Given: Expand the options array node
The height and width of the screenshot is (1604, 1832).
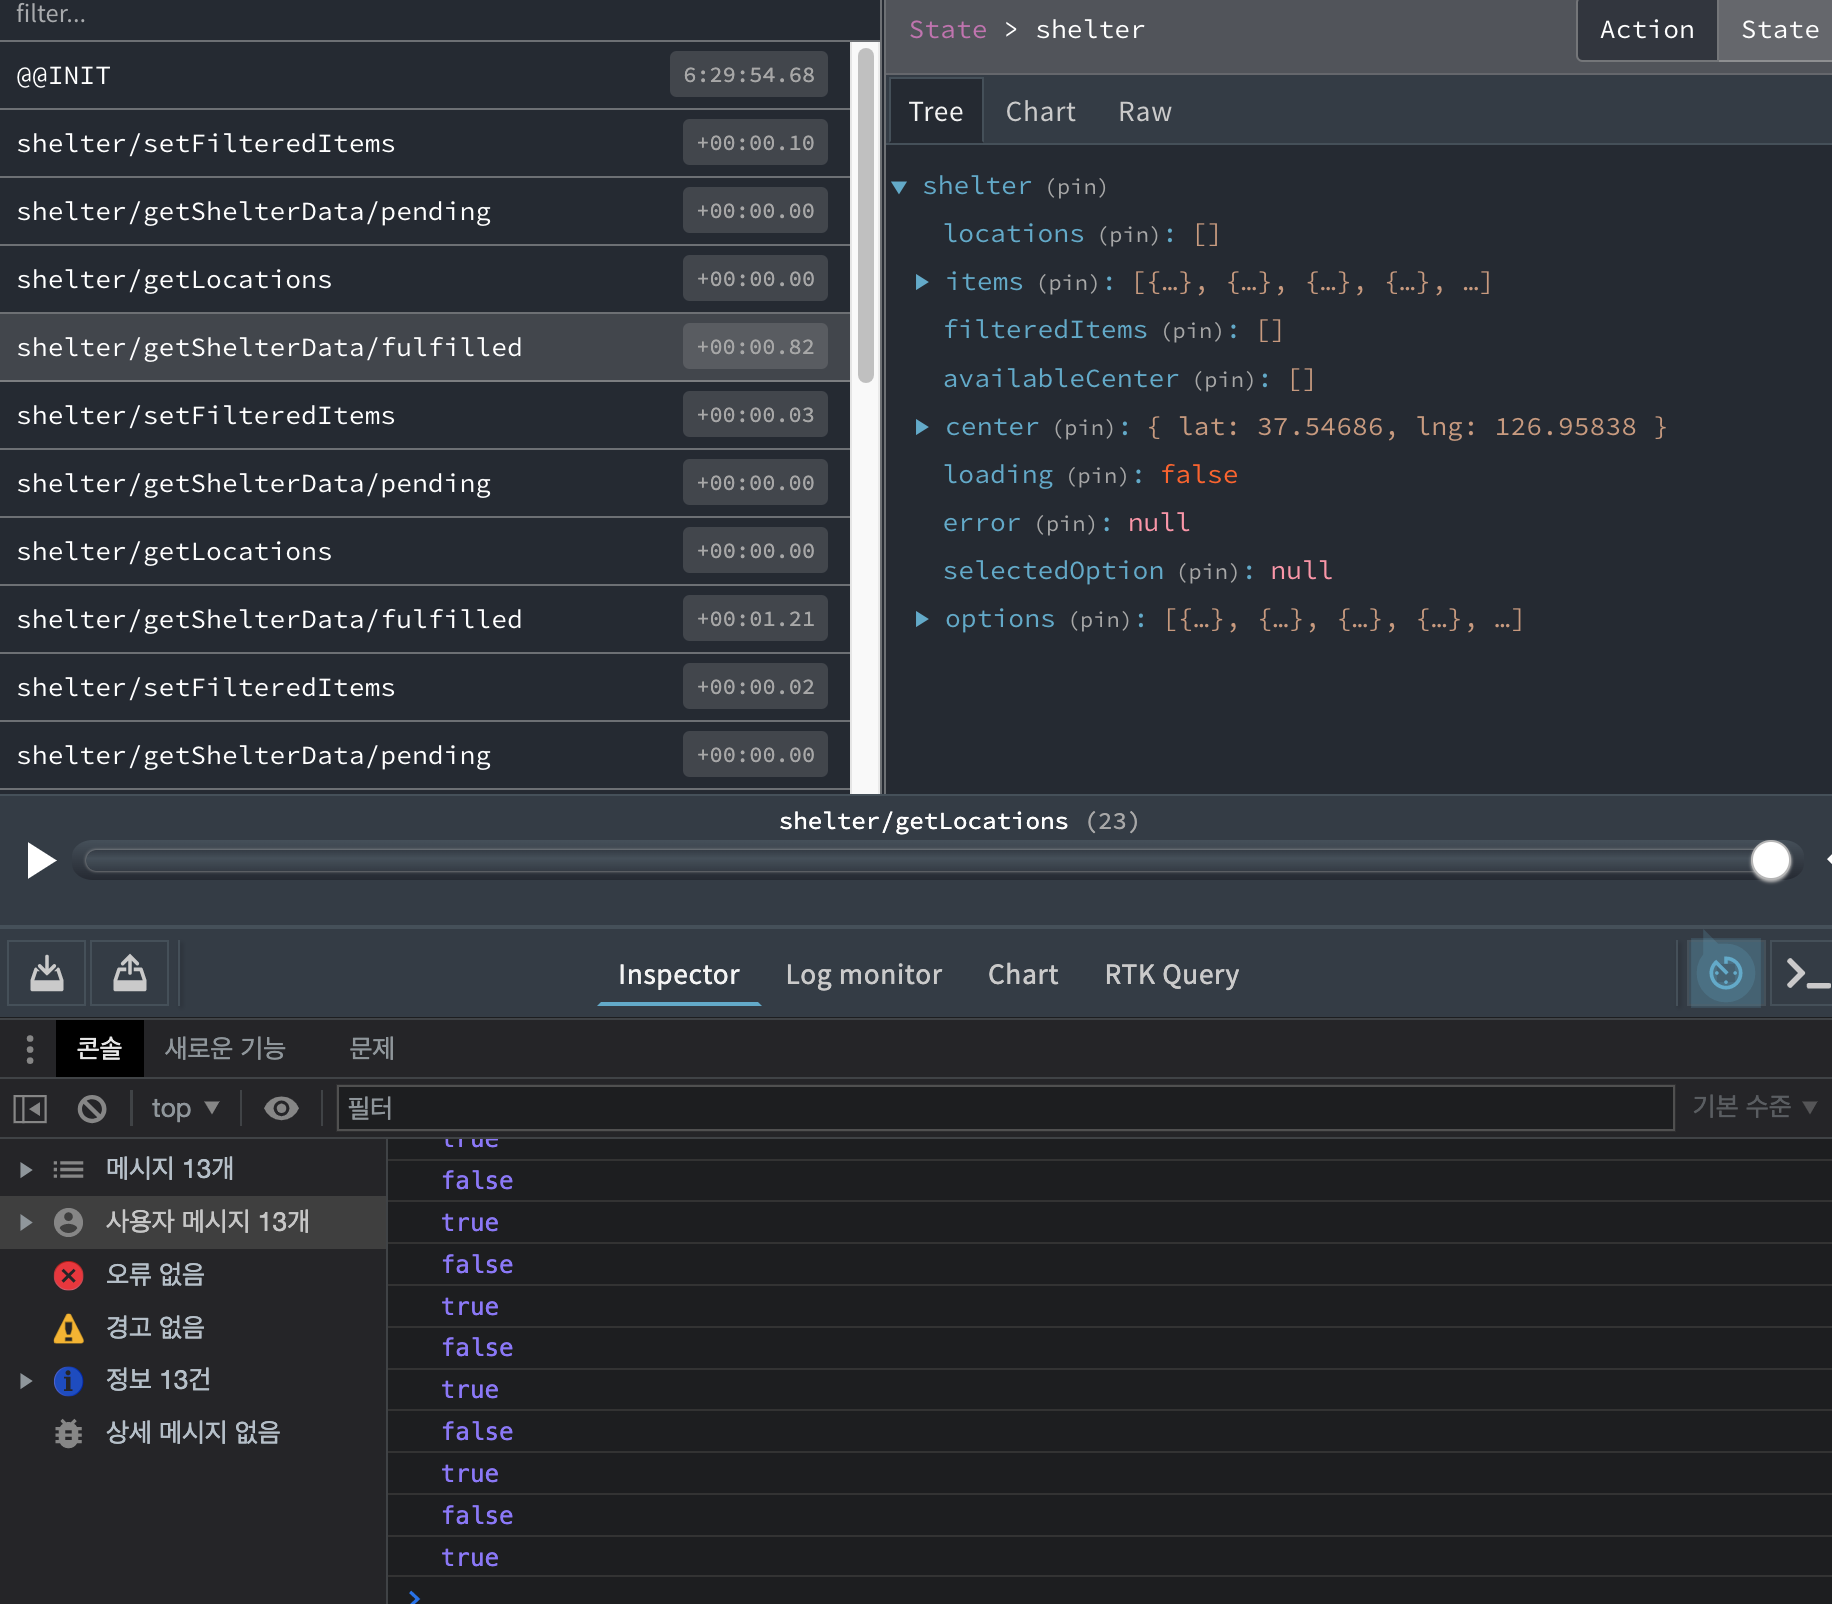Looking at the screenshot, I should 922,620.
